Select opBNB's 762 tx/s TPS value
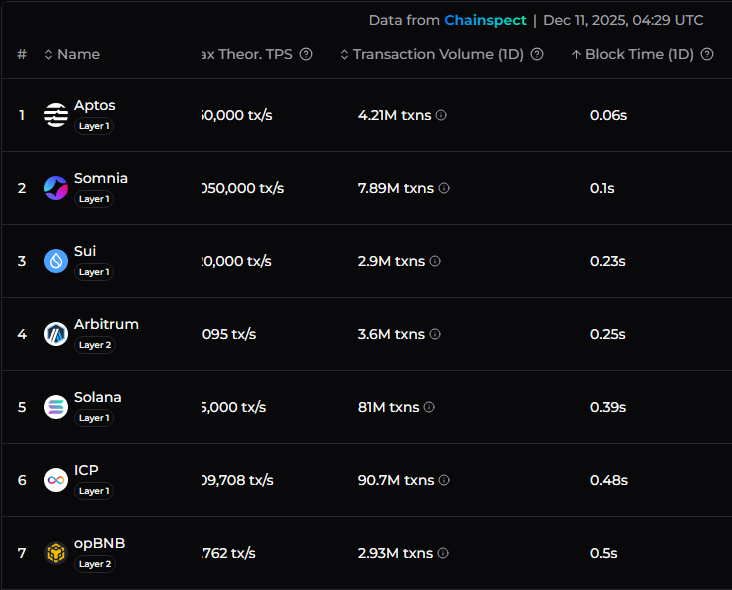732x590 pixels. [229, 553]
